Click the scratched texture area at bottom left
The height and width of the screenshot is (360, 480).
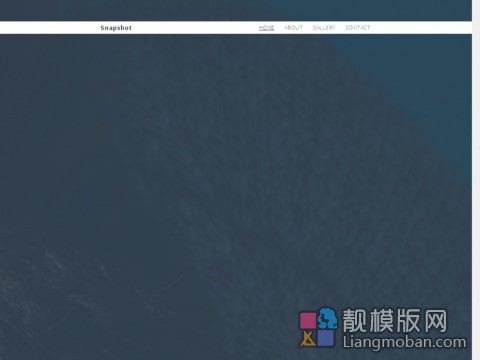pos(50,300)
